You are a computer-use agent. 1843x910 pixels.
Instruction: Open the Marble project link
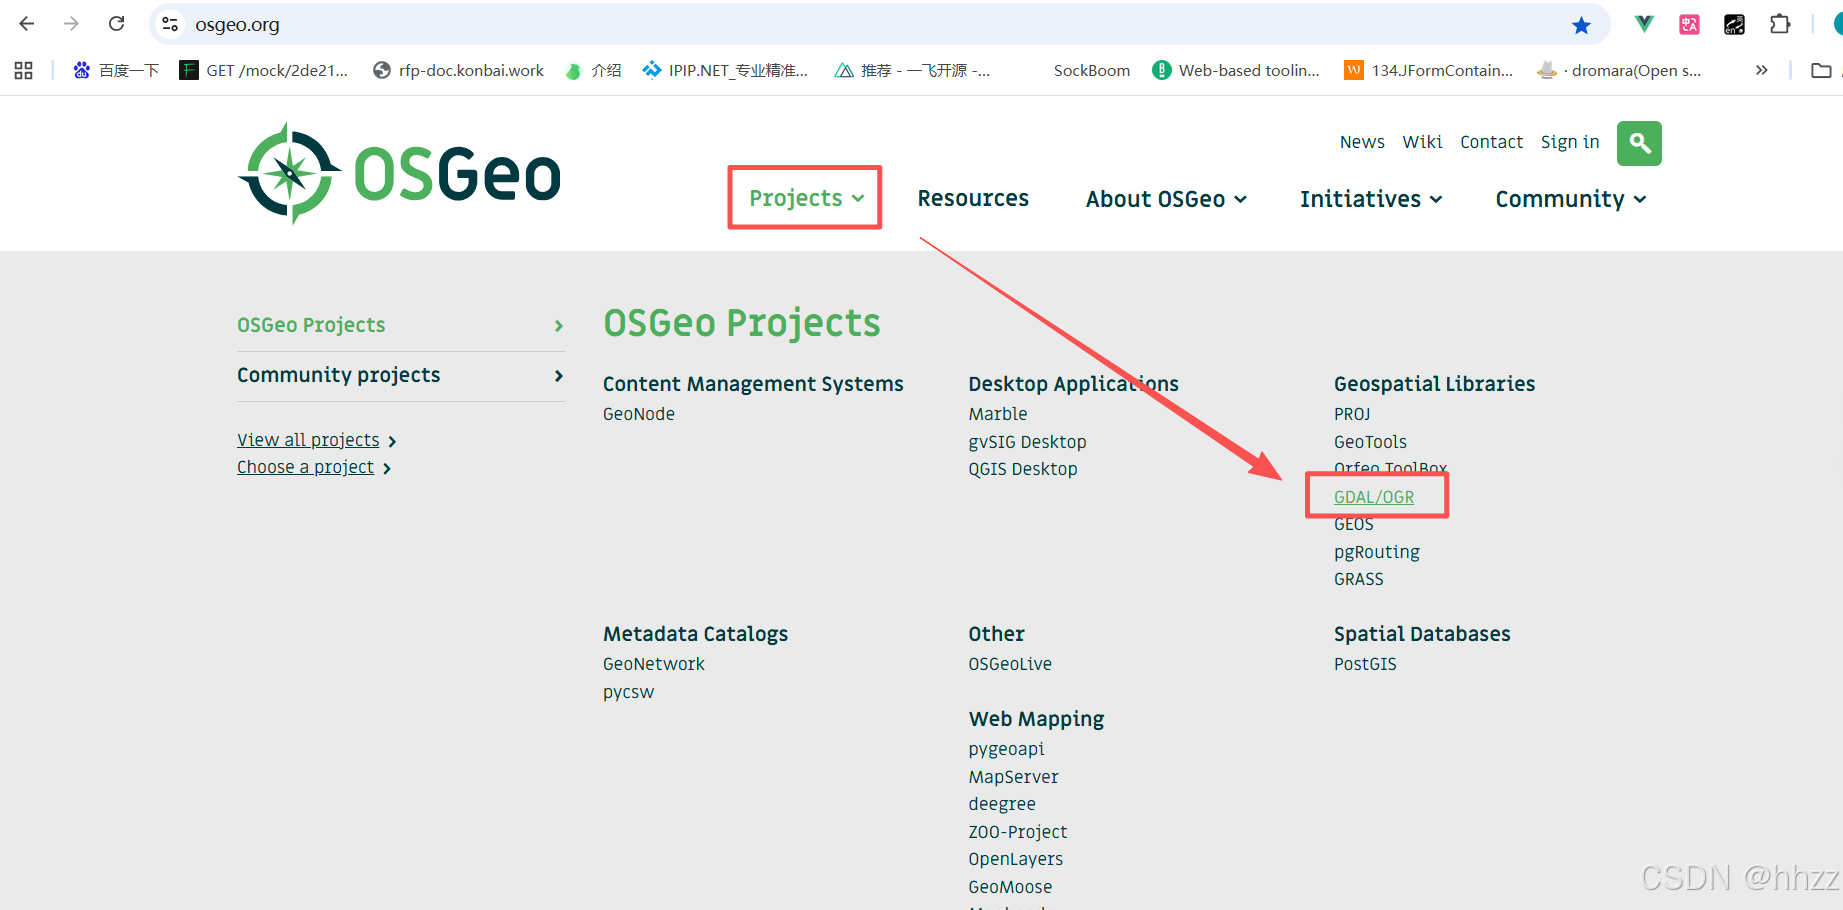pos(998,414)
